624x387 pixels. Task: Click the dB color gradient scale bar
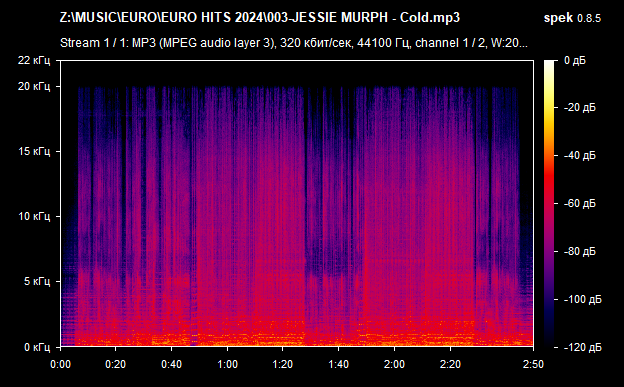point(549,203)
